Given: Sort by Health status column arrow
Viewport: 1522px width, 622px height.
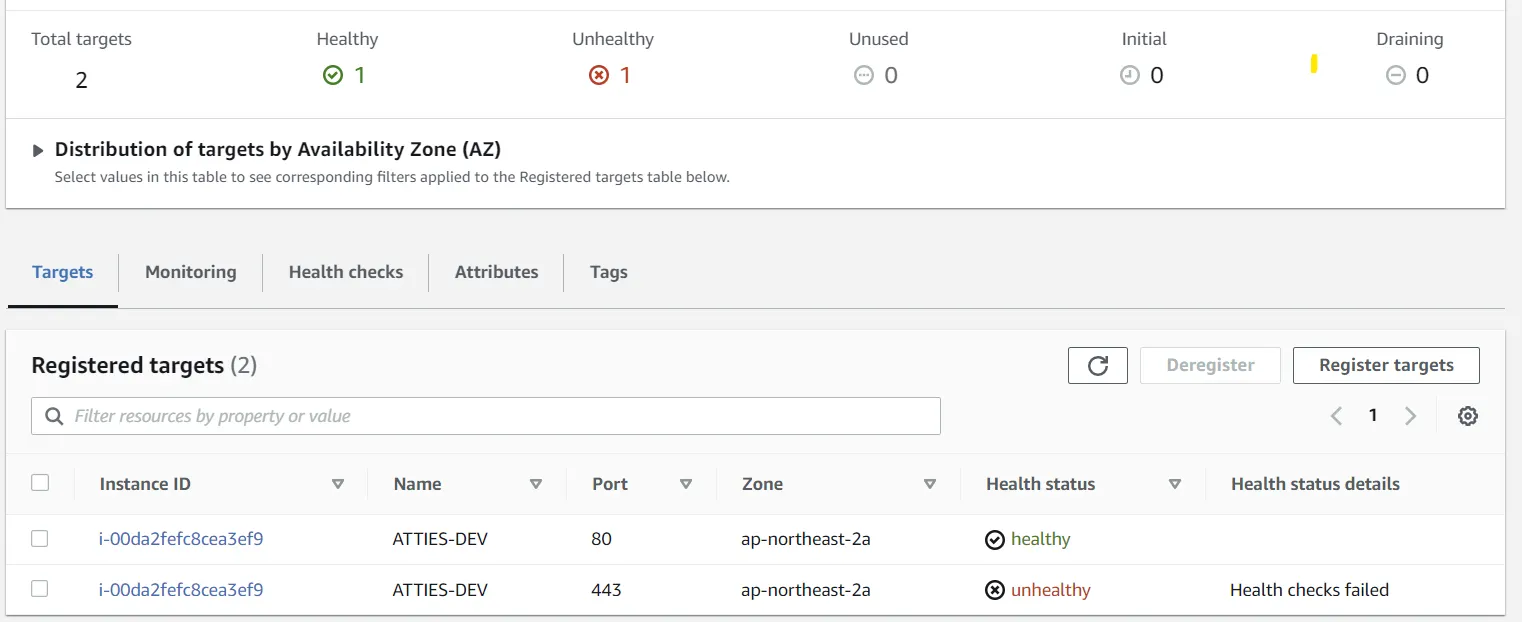Looking at the screenshot, I should pos(1175,484).
